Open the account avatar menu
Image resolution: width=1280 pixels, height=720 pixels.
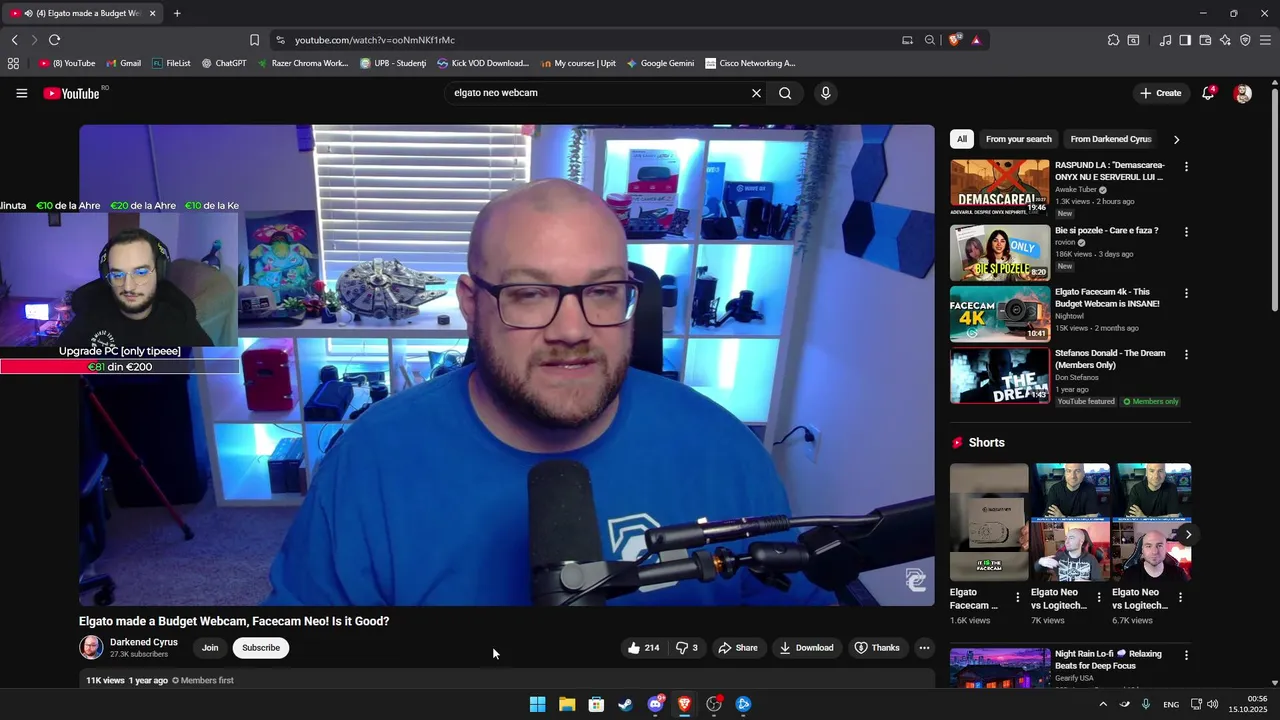point(1242,93)
